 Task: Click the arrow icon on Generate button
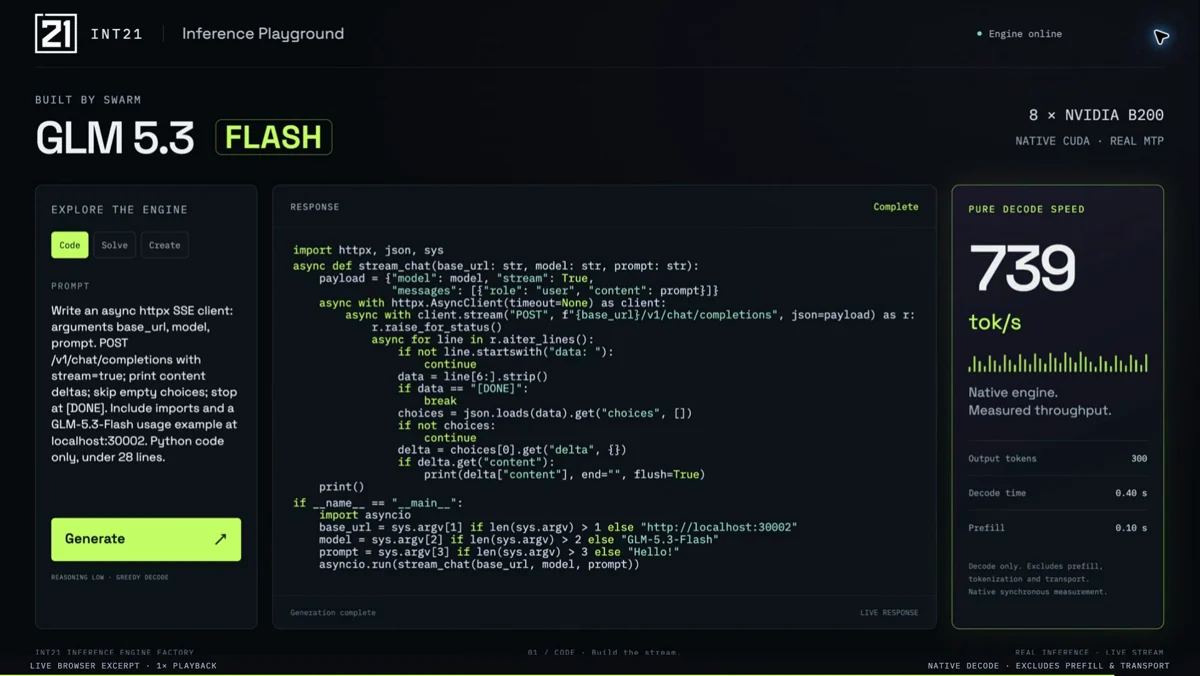pos(220,539)
